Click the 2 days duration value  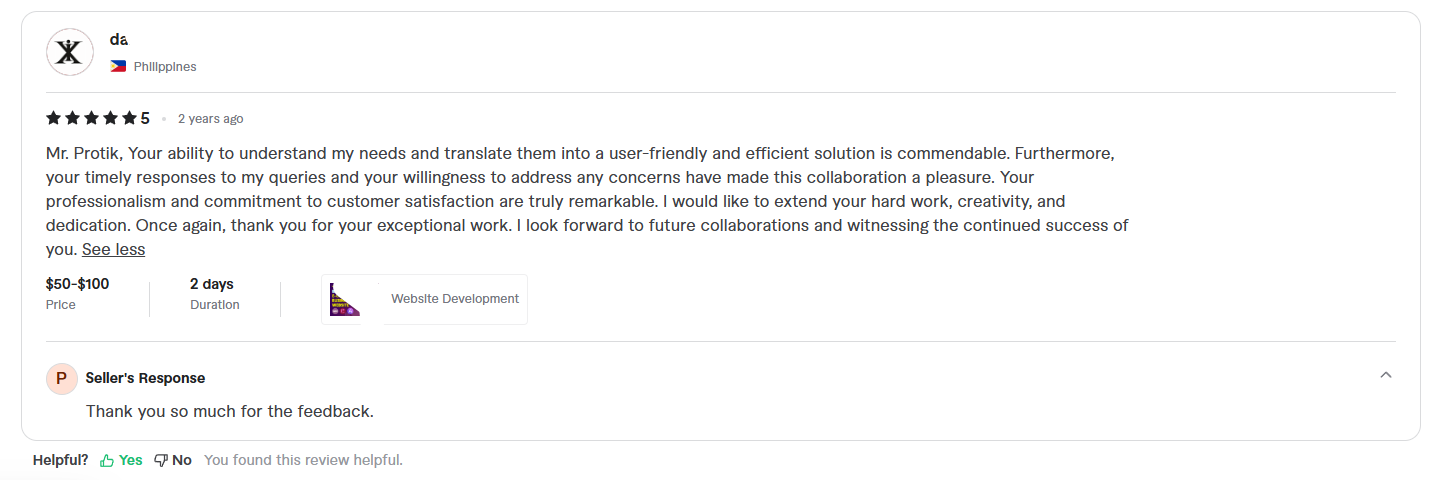(211, 284)
